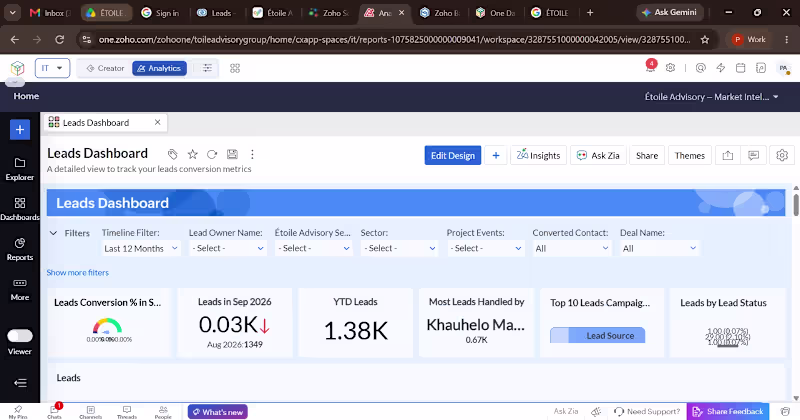
Task: Open Explorer in the sidebar
Action: (20, 169)
